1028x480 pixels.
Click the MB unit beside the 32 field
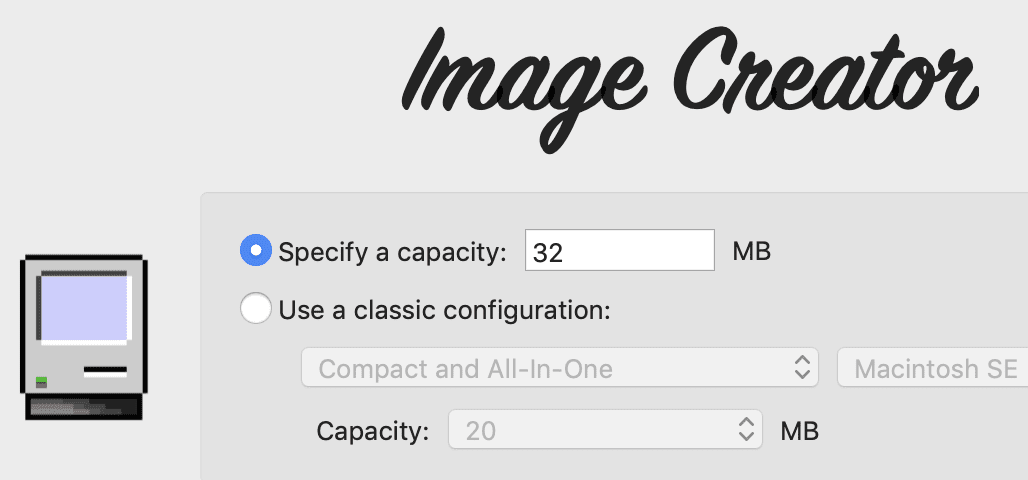click(752, 251)
